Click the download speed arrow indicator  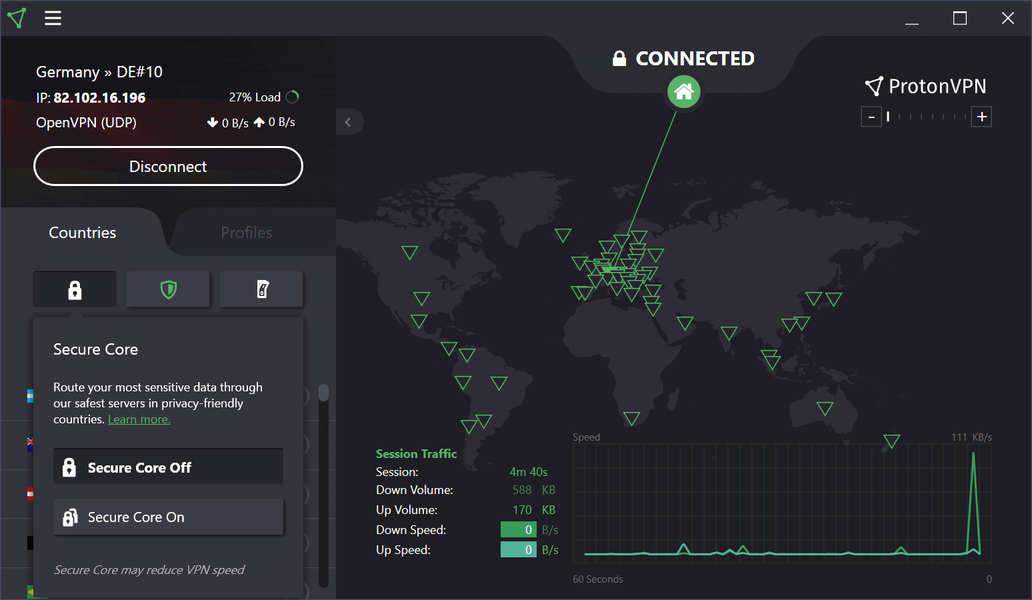(x=212, y=122)
